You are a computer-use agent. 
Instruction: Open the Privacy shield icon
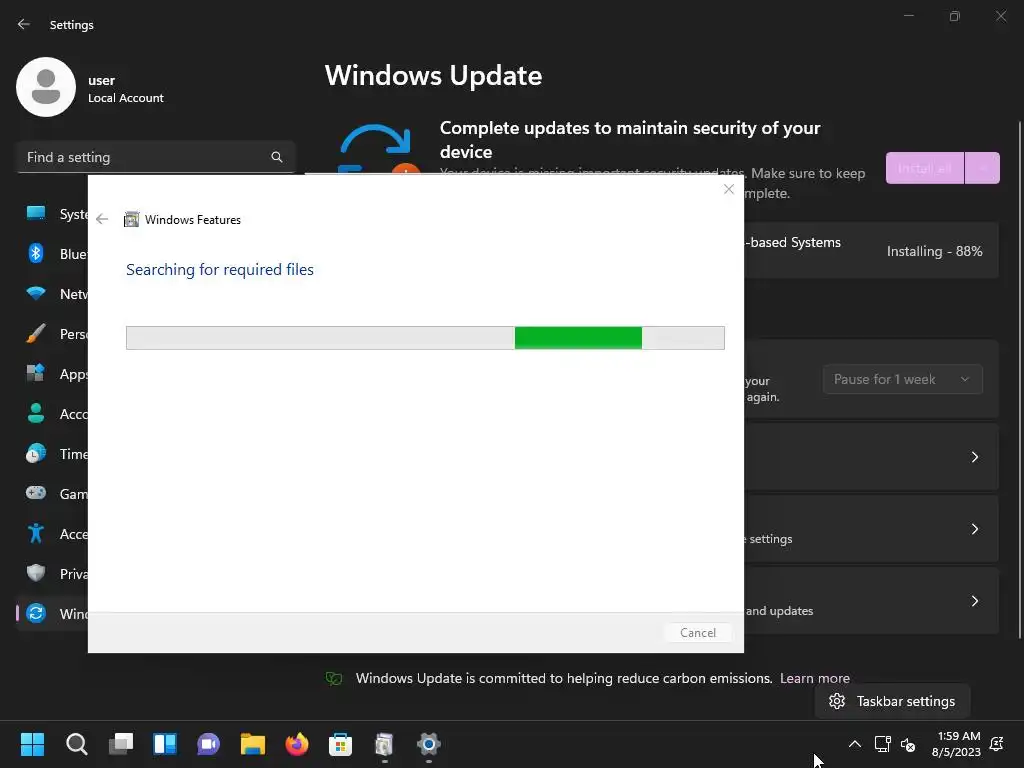click(36, 573)
